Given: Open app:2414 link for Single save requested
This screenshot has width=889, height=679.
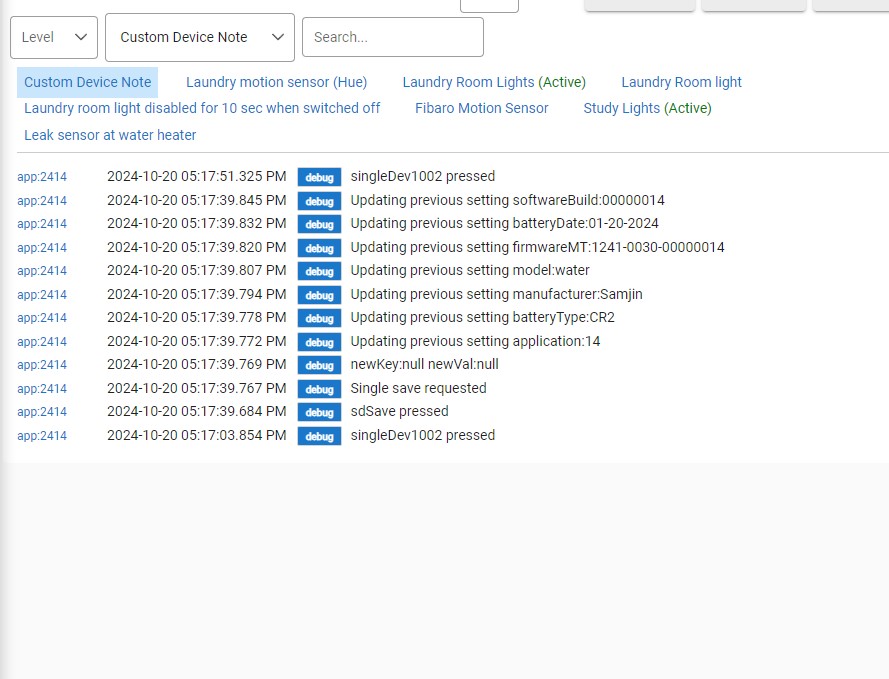Looking at the screenshot, I should pos(42,389).
